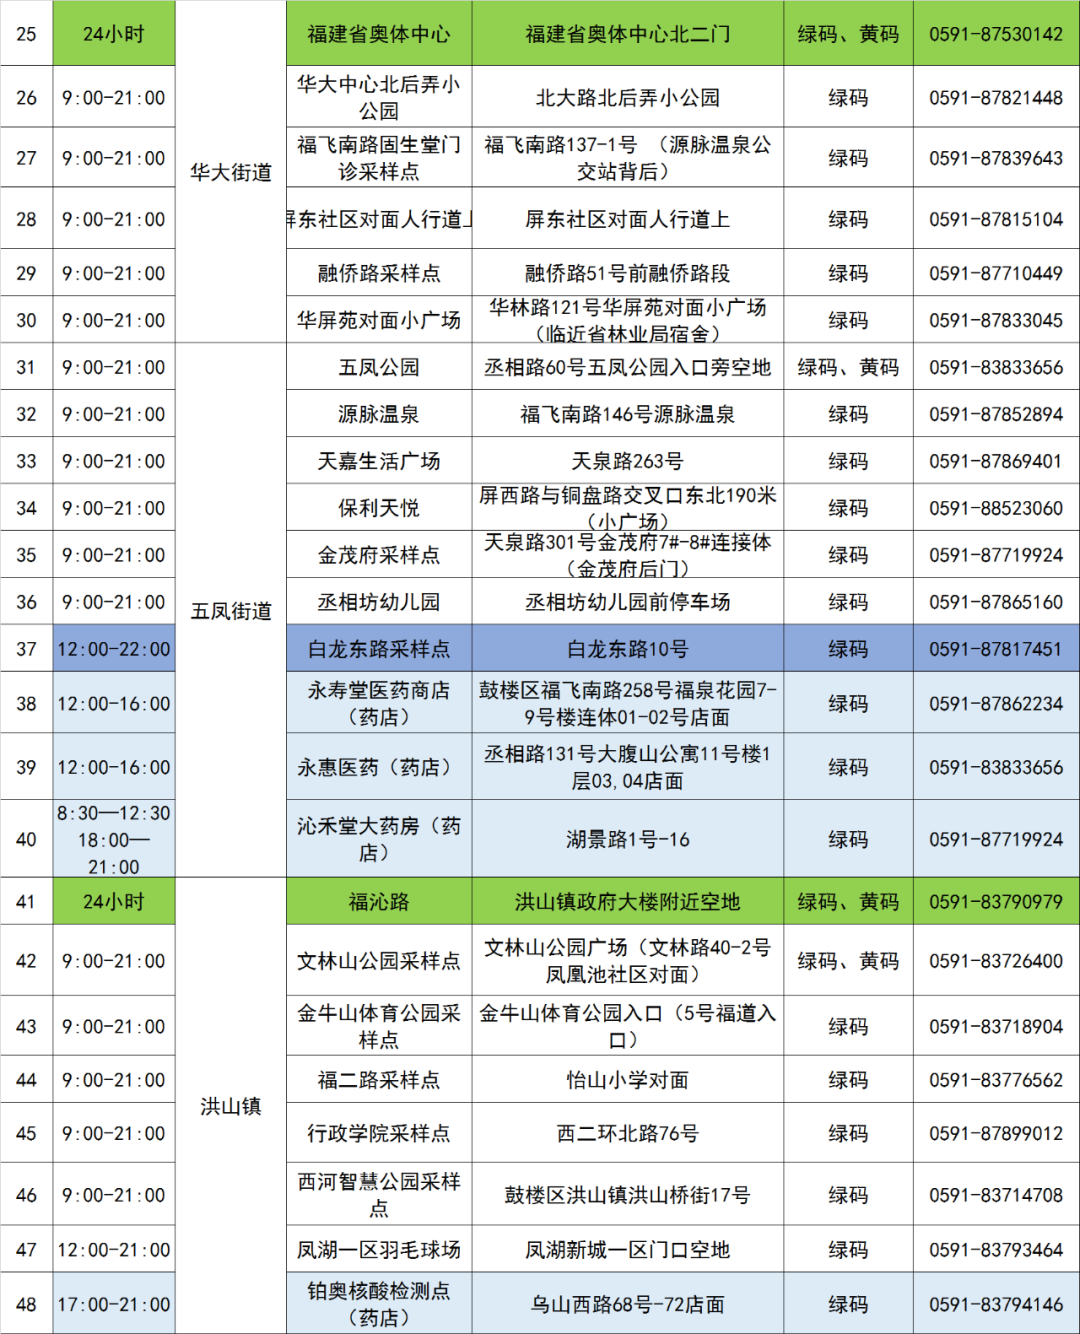Select the 福建省奥体中心 site name cell
Image resolution: width=1080 pixels, height=1334 pixels.
[x=378, y=33]
